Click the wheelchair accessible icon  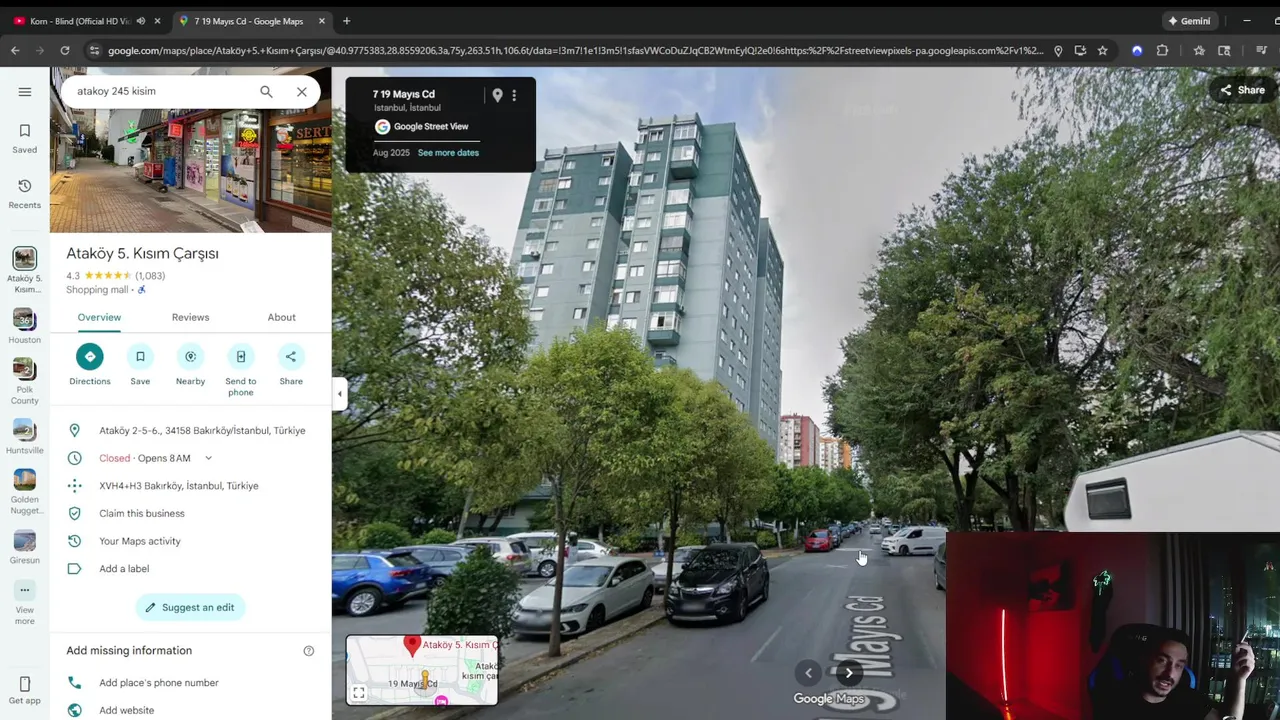(x=142, y=290)
